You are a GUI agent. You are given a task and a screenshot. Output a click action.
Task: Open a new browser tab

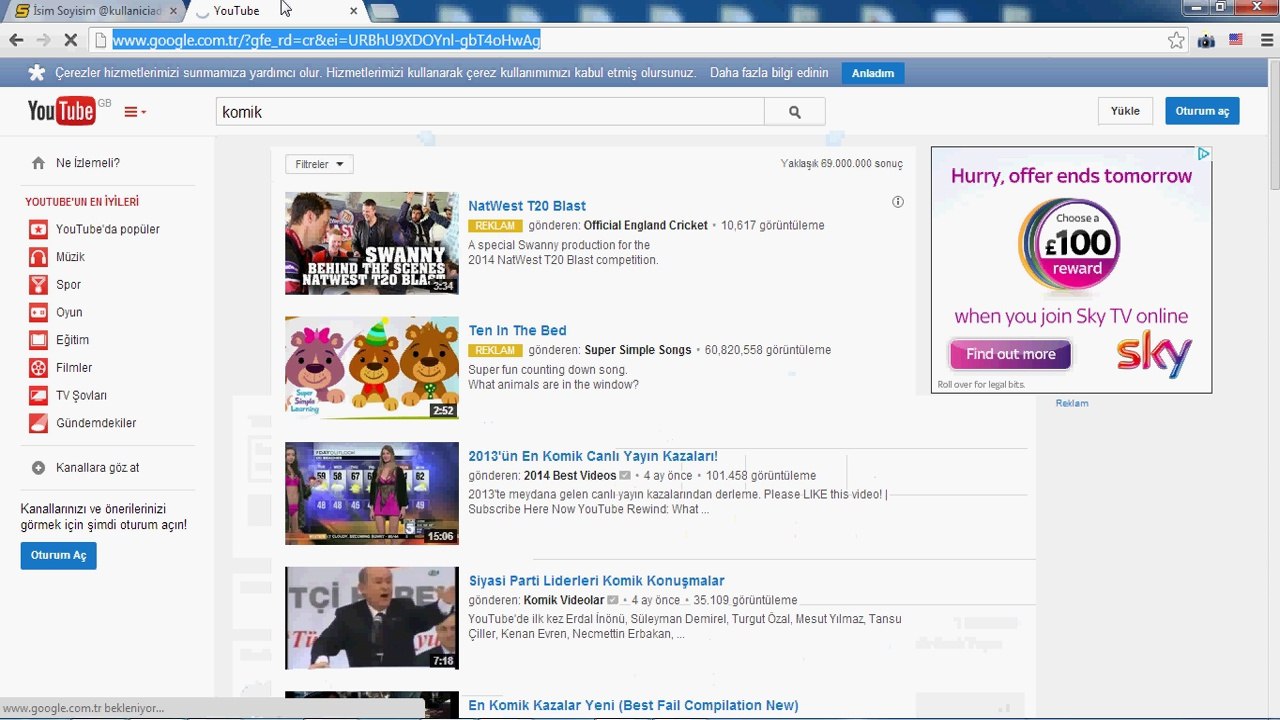click(384, 12)
